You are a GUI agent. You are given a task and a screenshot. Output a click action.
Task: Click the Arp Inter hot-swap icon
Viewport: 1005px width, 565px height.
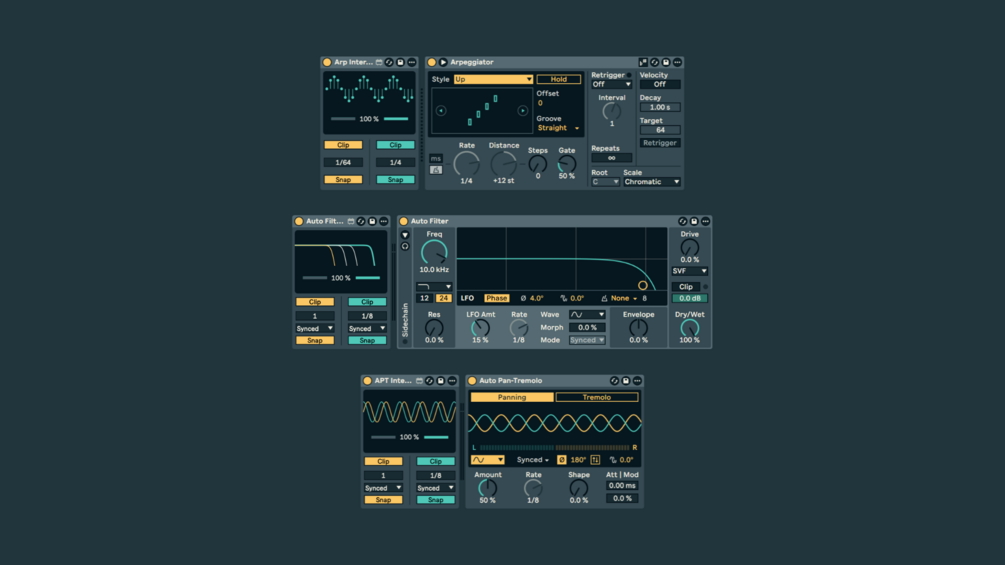(x=389, y=62)
